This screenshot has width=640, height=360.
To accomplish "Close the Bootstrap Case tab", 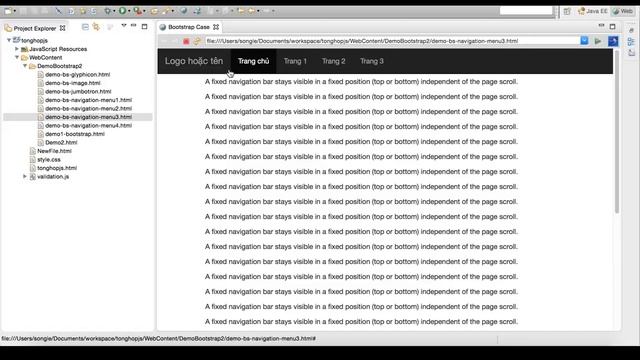I will pyautogui.click(x=216, y=27).
